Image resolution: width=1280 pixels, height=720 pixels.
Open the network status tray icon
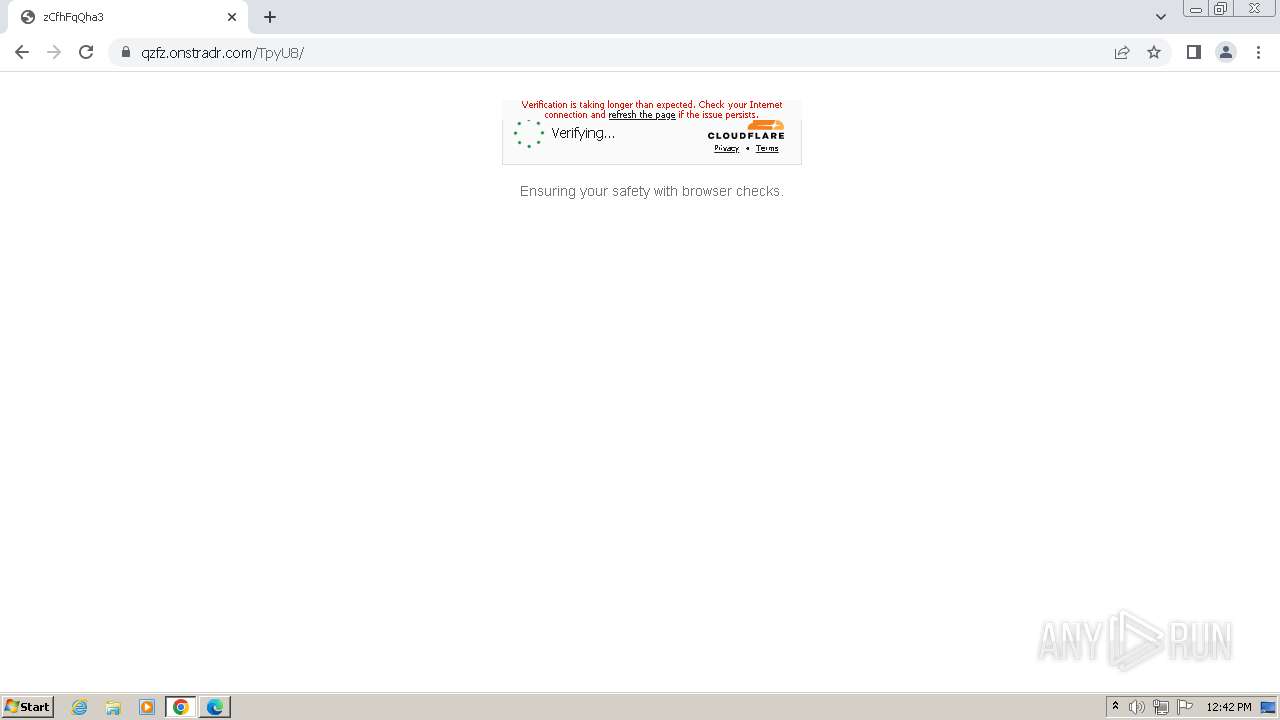pyautogui.click(x=1161, y=707)
